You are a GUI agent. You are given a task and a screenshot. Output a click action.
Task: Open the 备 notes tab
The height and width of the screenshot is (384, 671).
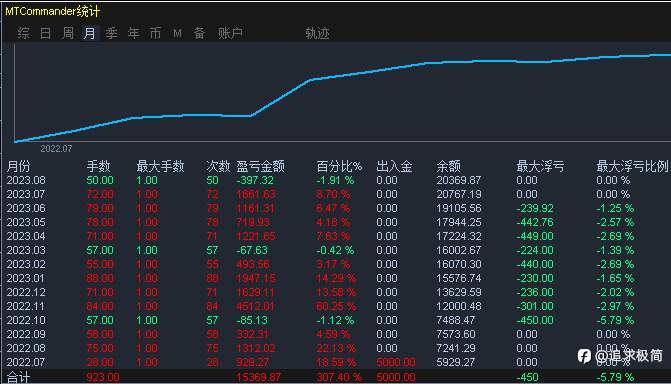pos(199,33)
